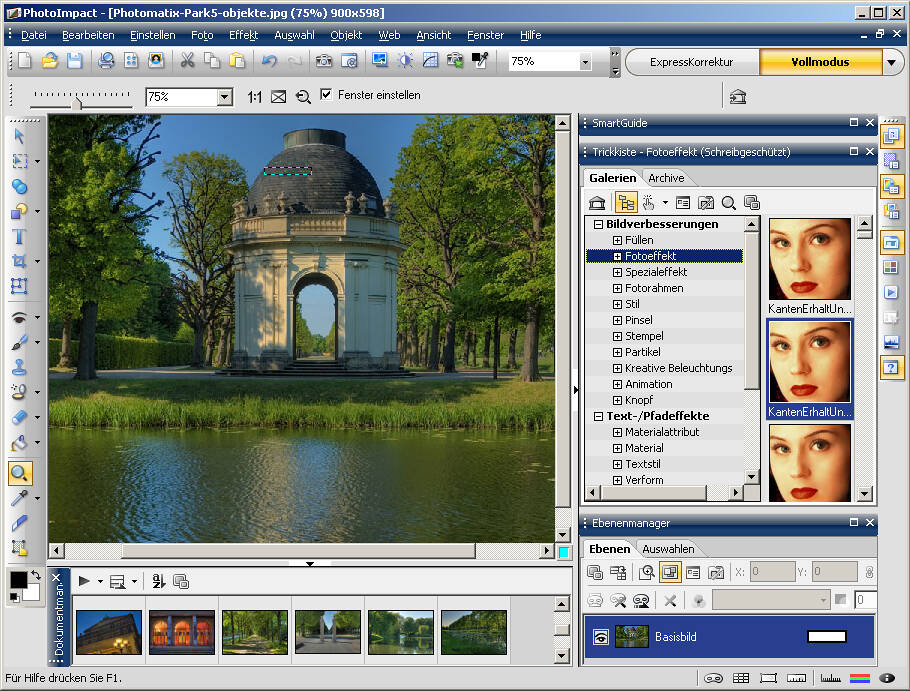
Task: Select the Basisbild layer row
Action: pos(729,637)
